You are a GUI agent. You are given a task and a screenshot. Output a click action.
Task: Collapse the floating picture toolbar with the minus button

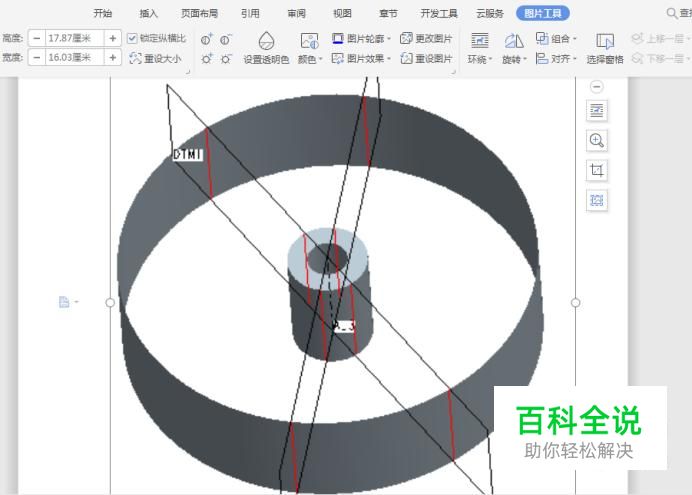point(597,87)
